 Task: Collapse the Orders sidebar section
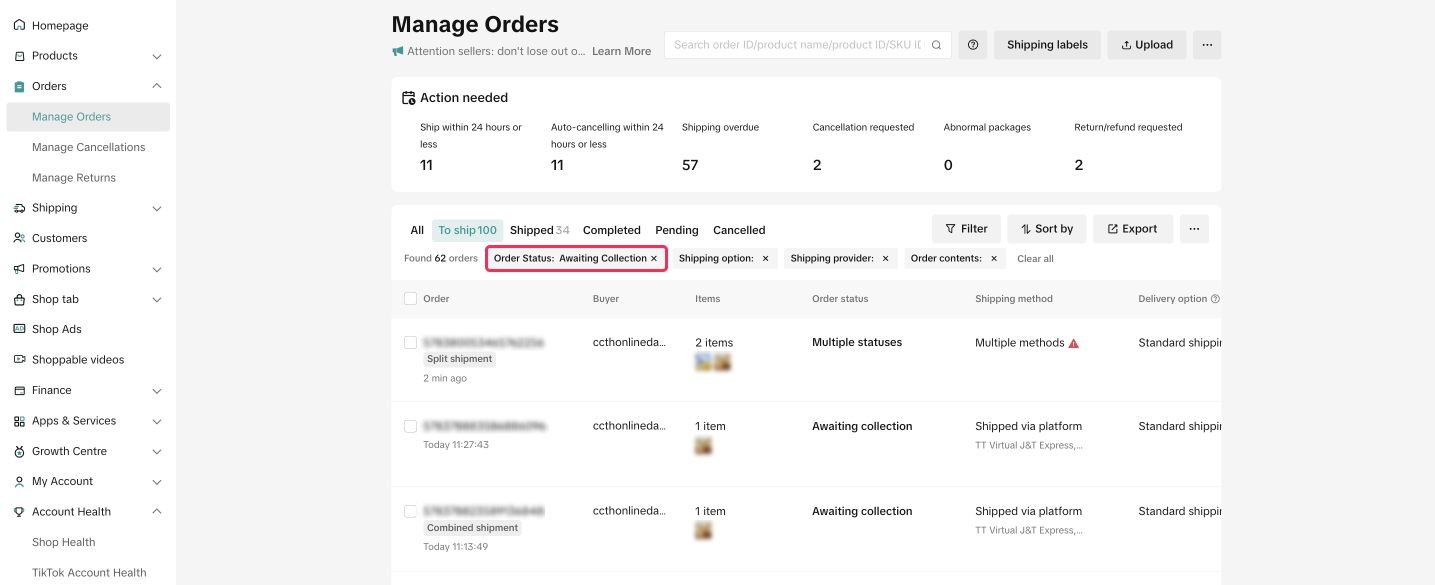coord(157,86)
